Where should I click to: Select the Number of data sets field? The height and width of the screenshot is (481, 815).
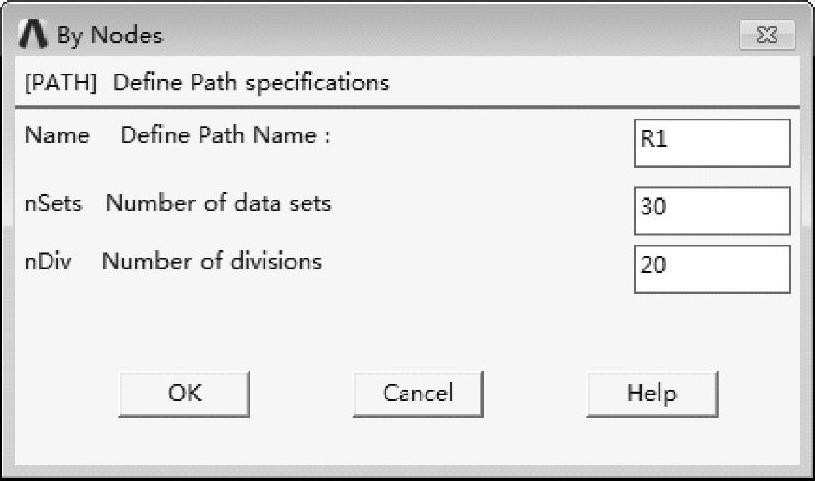711,209
